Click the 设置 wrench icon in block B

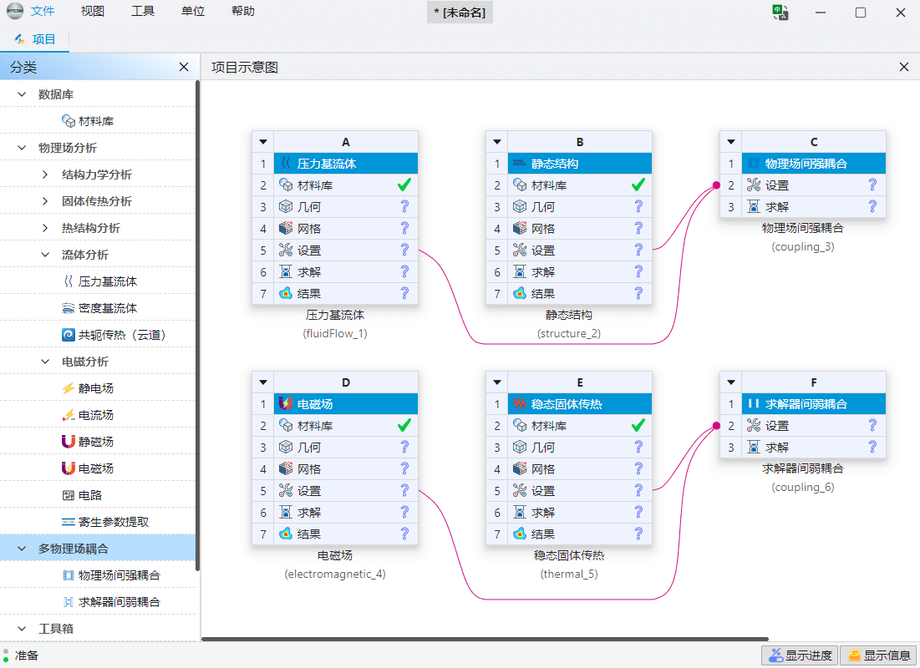(519, 251)
